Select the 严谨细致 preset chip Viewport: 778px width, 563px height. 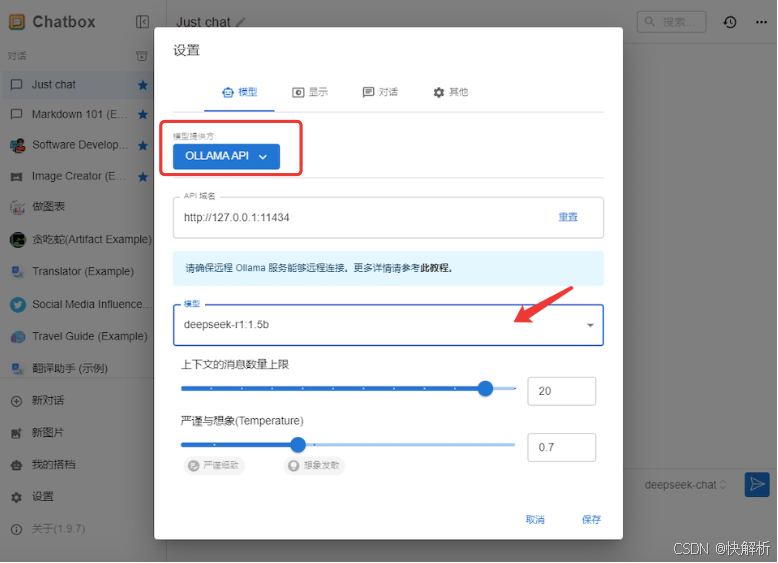(214, 465)
